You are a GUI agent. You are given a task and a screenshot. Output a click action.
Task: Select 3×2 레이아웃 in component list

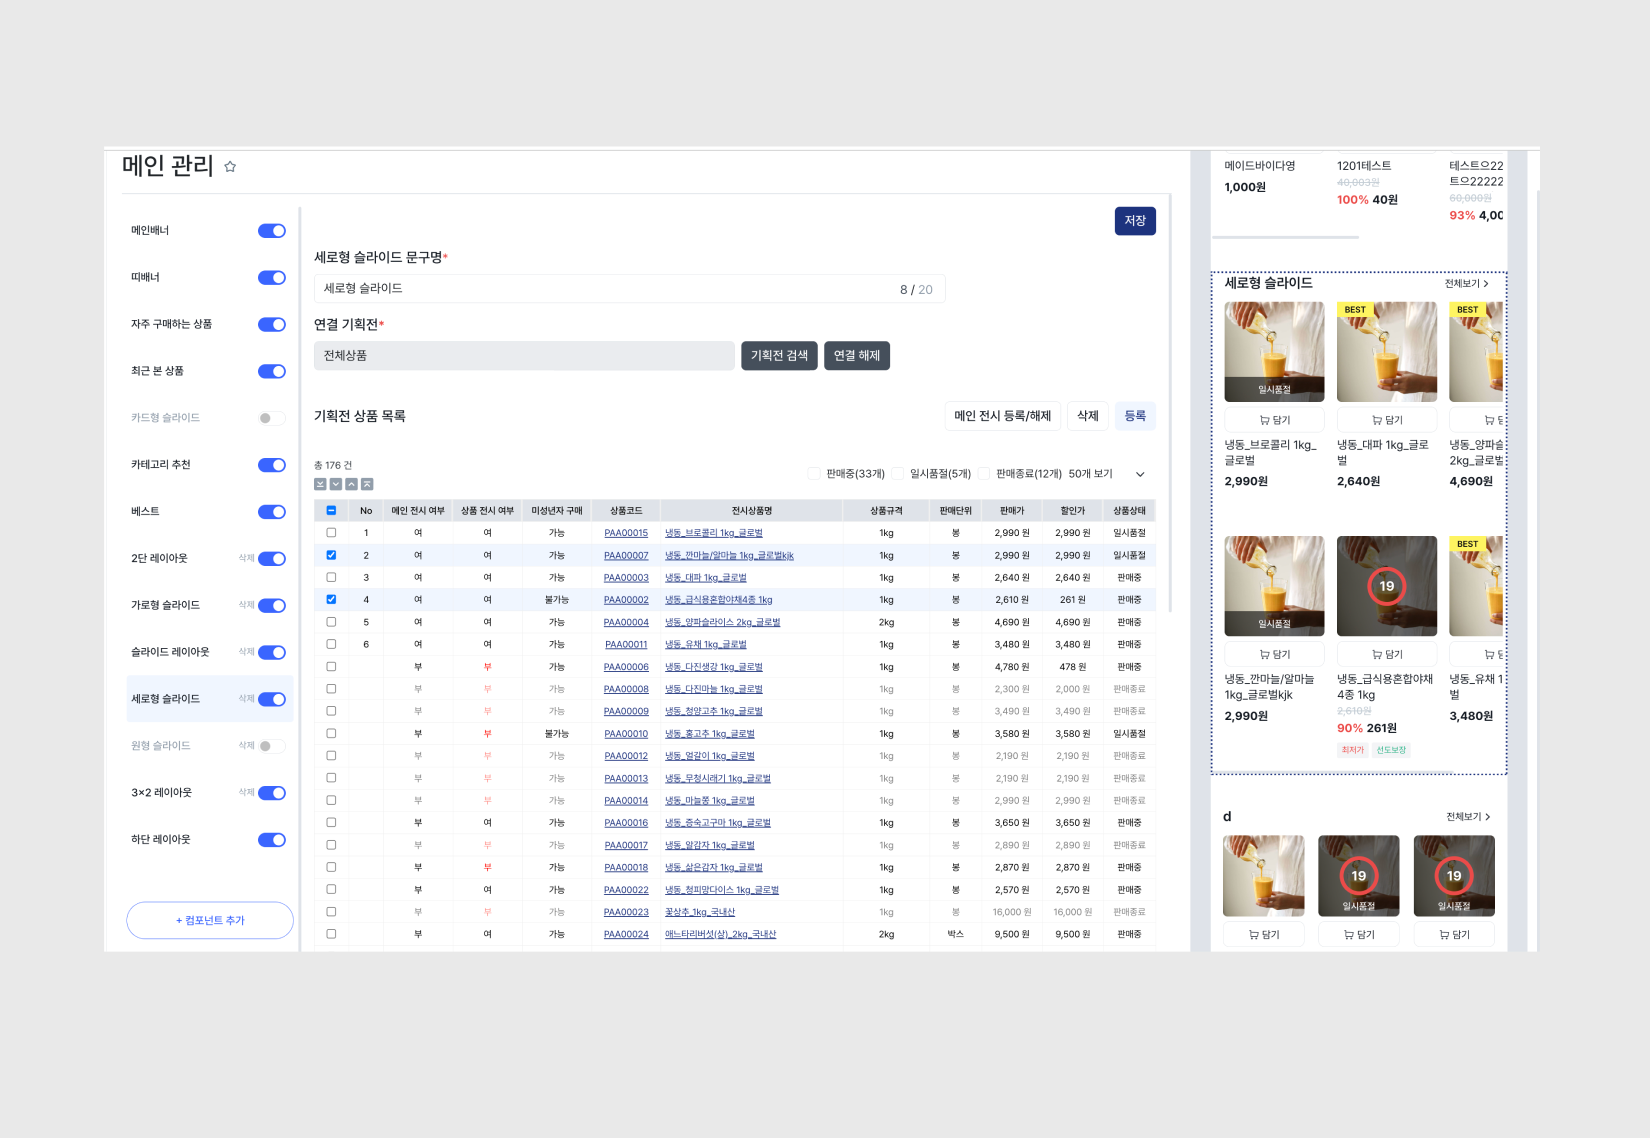tap(162, 793)
